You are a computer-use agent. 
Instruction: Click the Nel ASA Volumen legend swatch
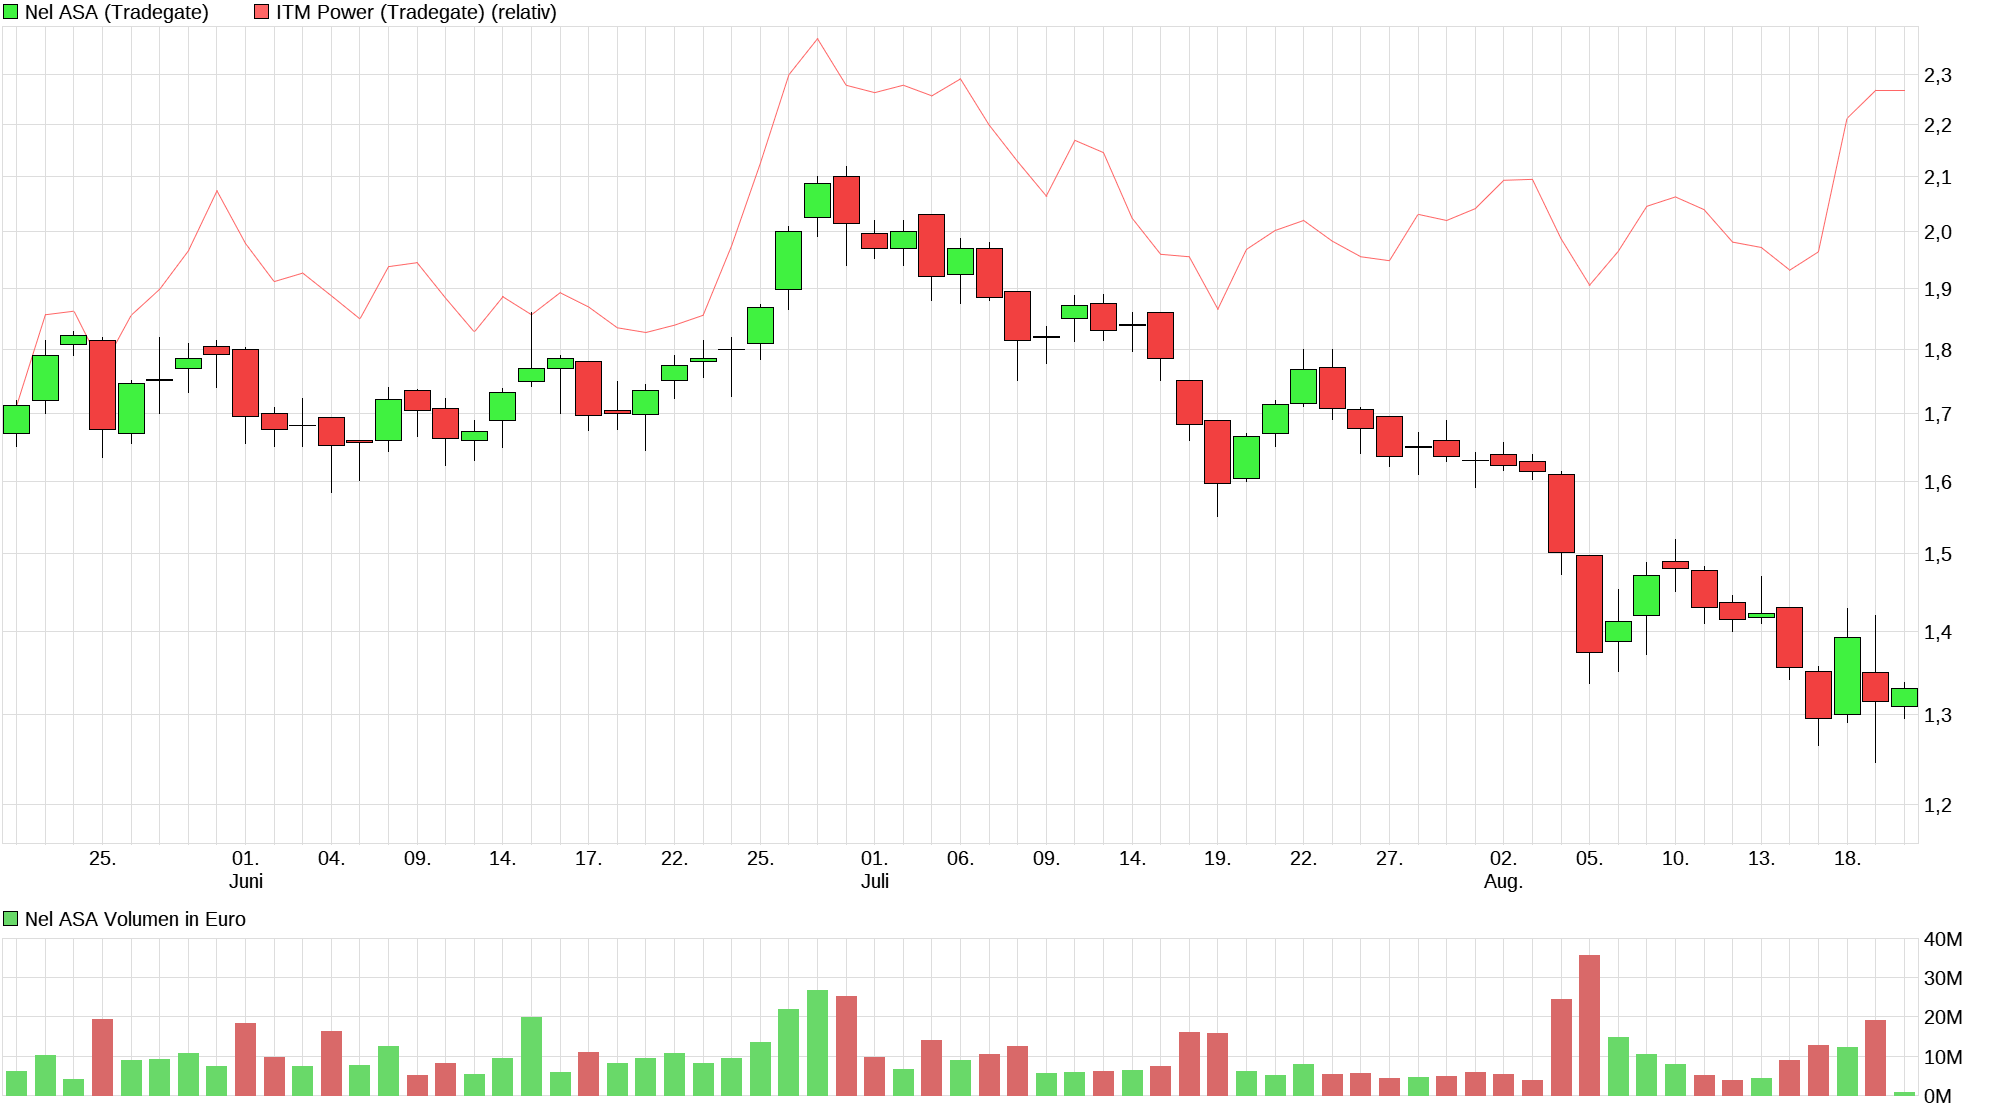pos(11,918)
